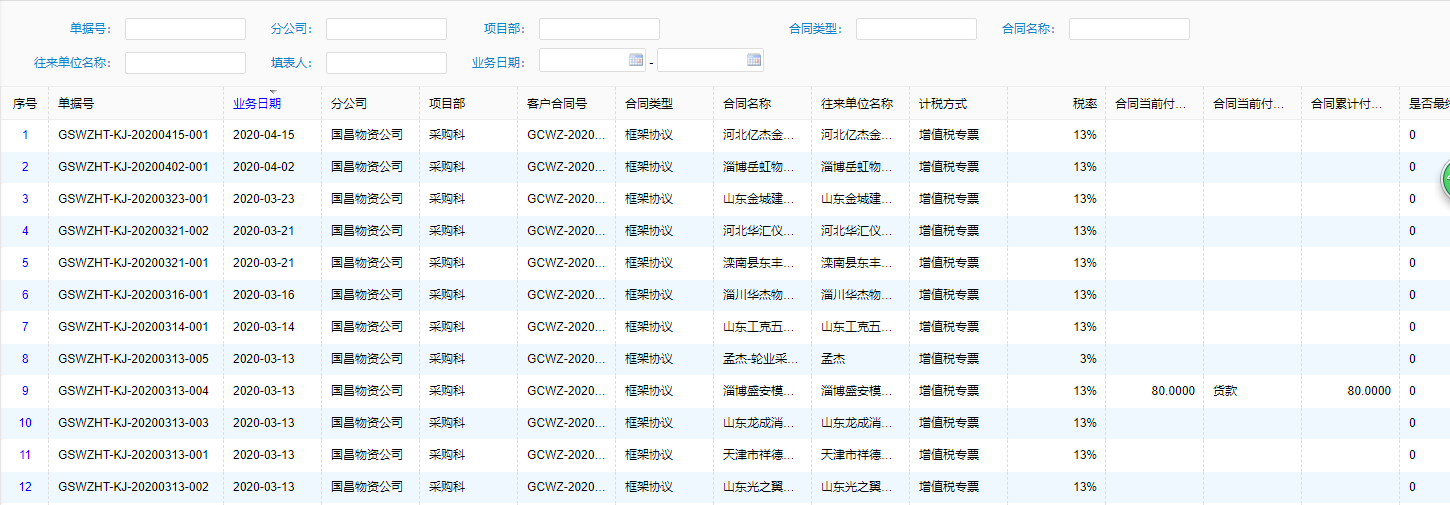Open row number 5 link
The image size is (1450, 505).
25,263
